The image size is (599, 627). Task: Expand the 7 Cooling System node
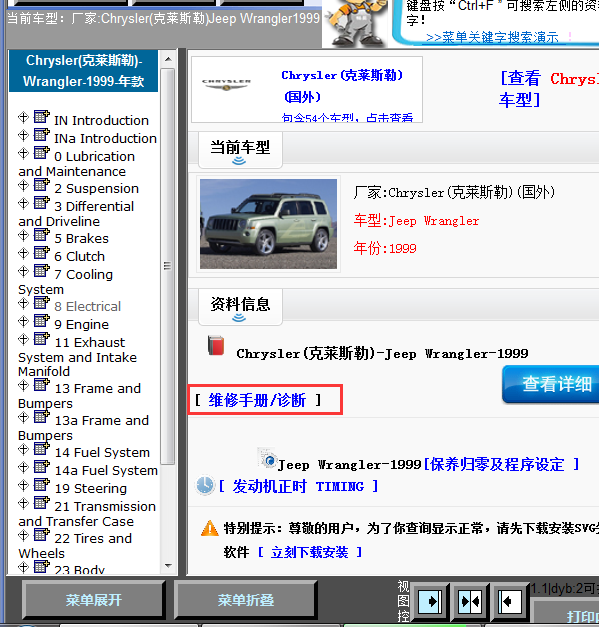[23, 272]
